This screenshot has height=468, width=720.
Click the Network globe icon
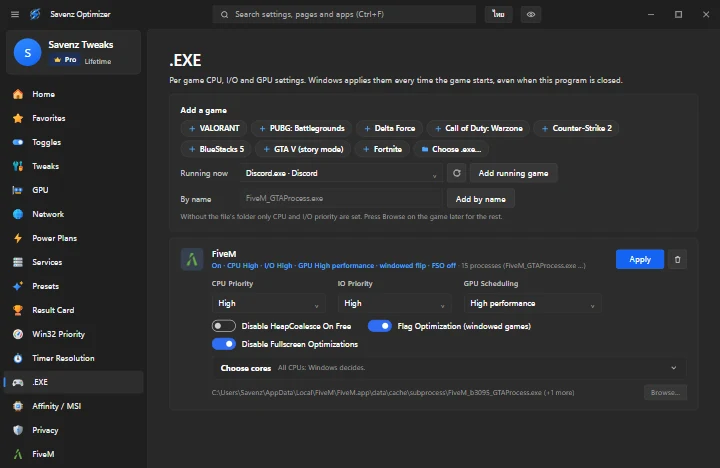coord(18,214)
